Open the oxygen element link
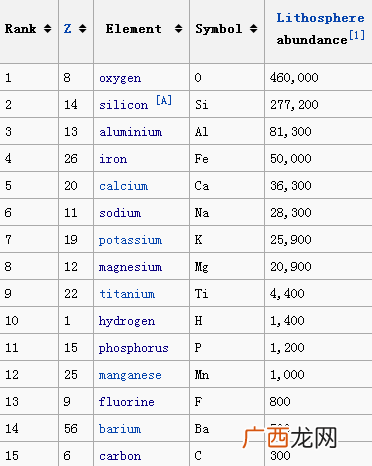The image size is (372, 466). (120, 78)
